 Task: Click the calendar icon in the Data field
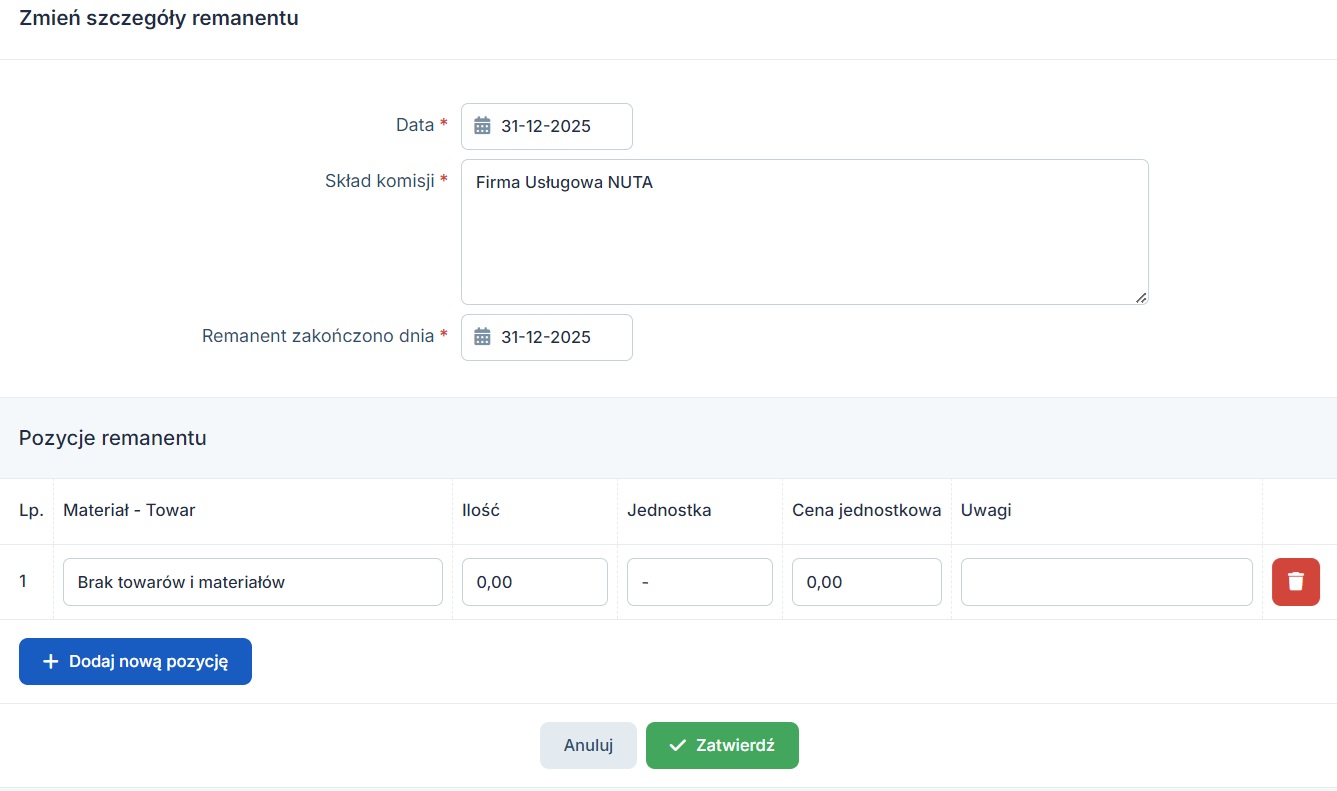point(482,126)
